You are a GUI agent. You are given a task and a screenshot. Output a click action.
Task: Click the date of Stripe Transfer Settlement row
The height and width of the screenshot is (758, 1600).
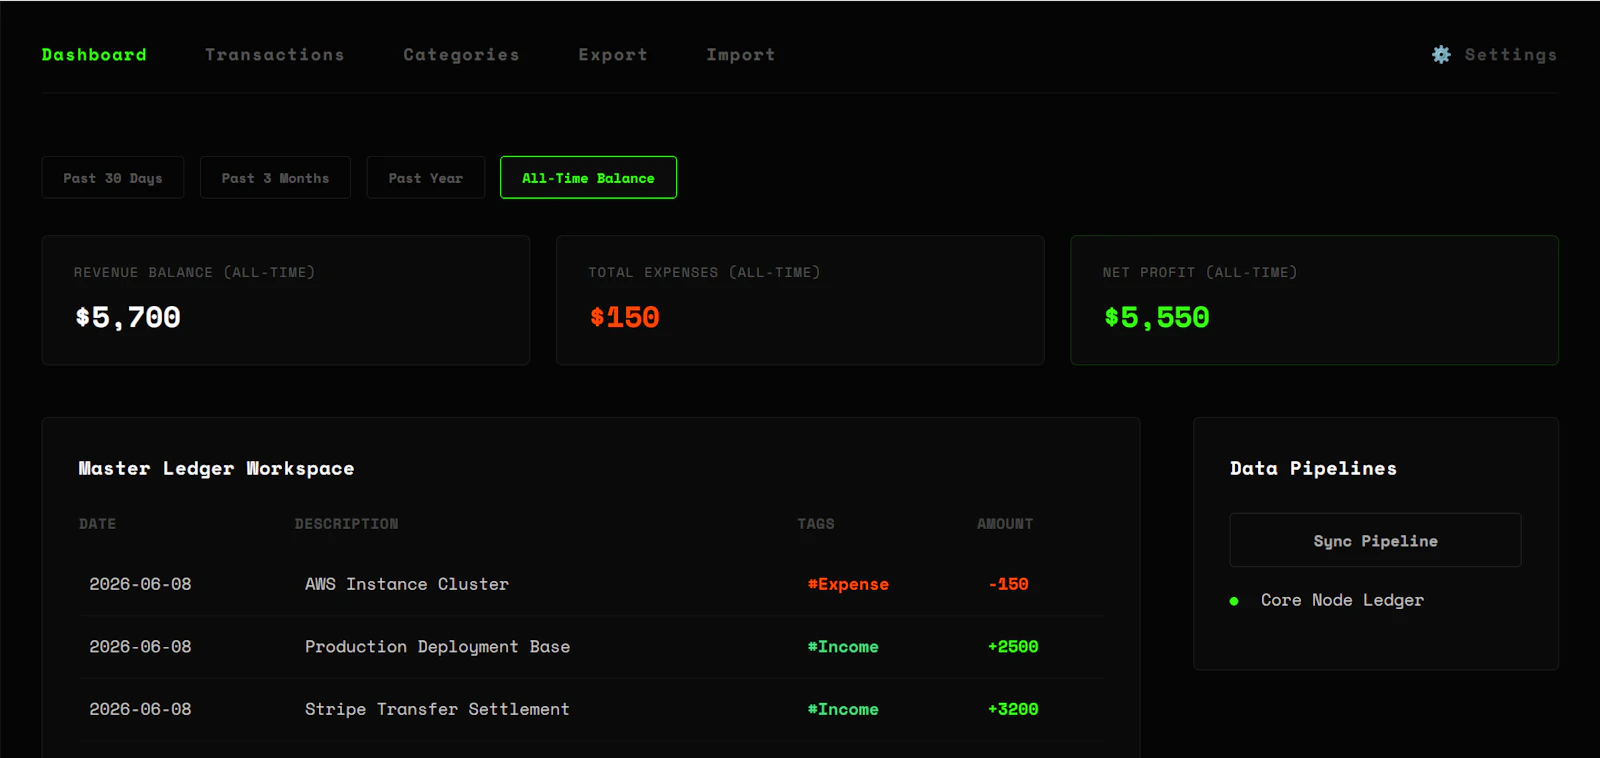tap(140, 709)
